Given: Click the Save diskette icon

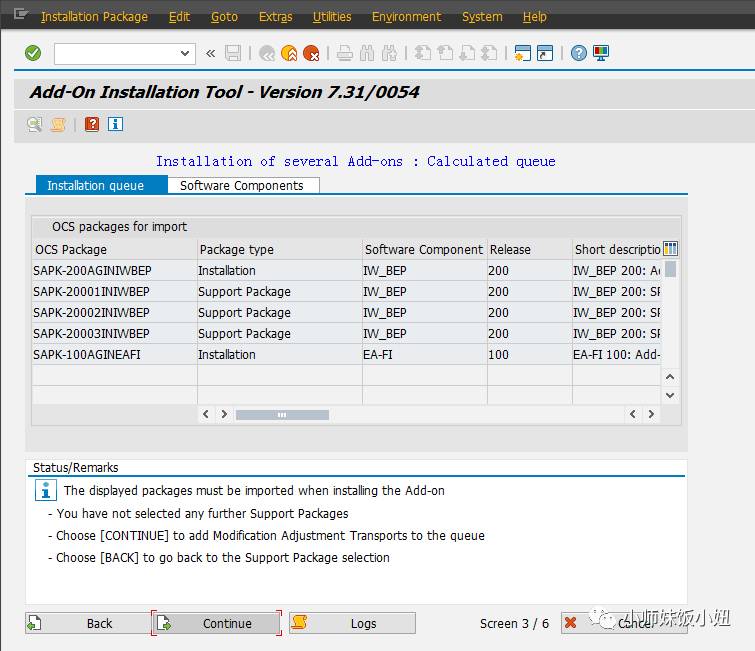Looking at the screenshot, I should 233,53.
